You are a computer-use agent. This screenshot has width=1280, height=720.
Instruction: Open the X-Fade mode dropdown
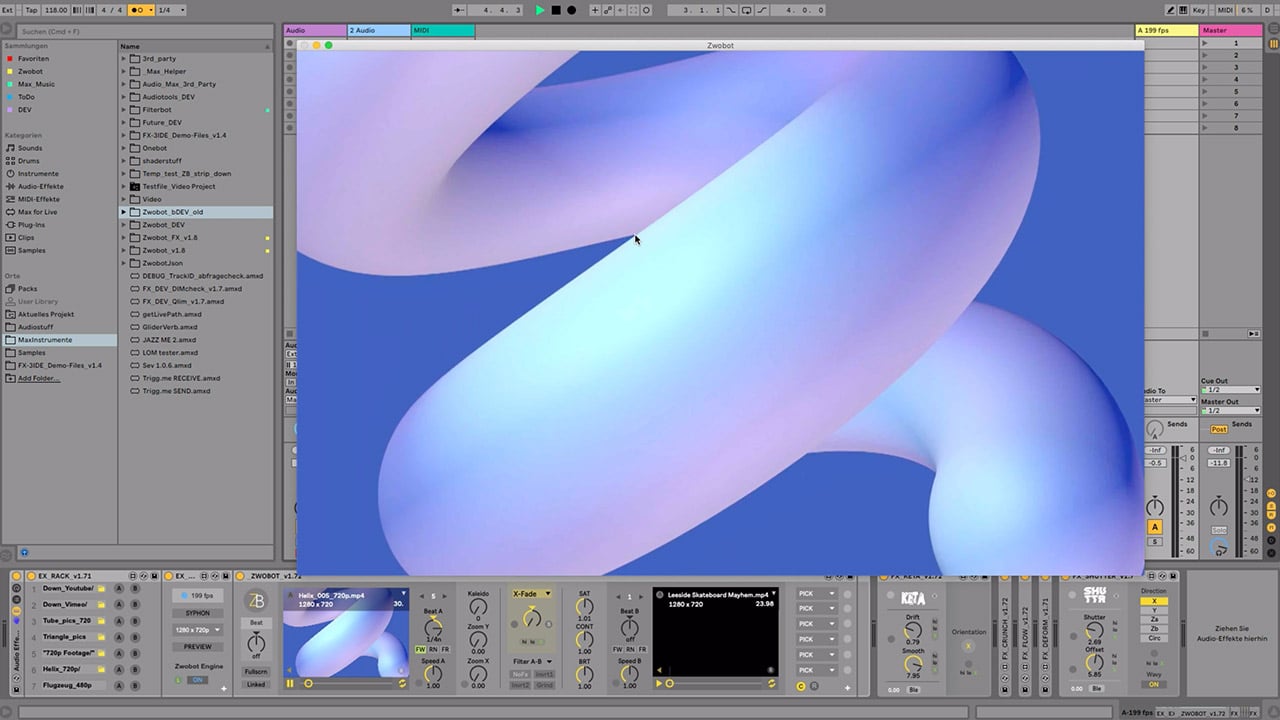click(531, 594)
